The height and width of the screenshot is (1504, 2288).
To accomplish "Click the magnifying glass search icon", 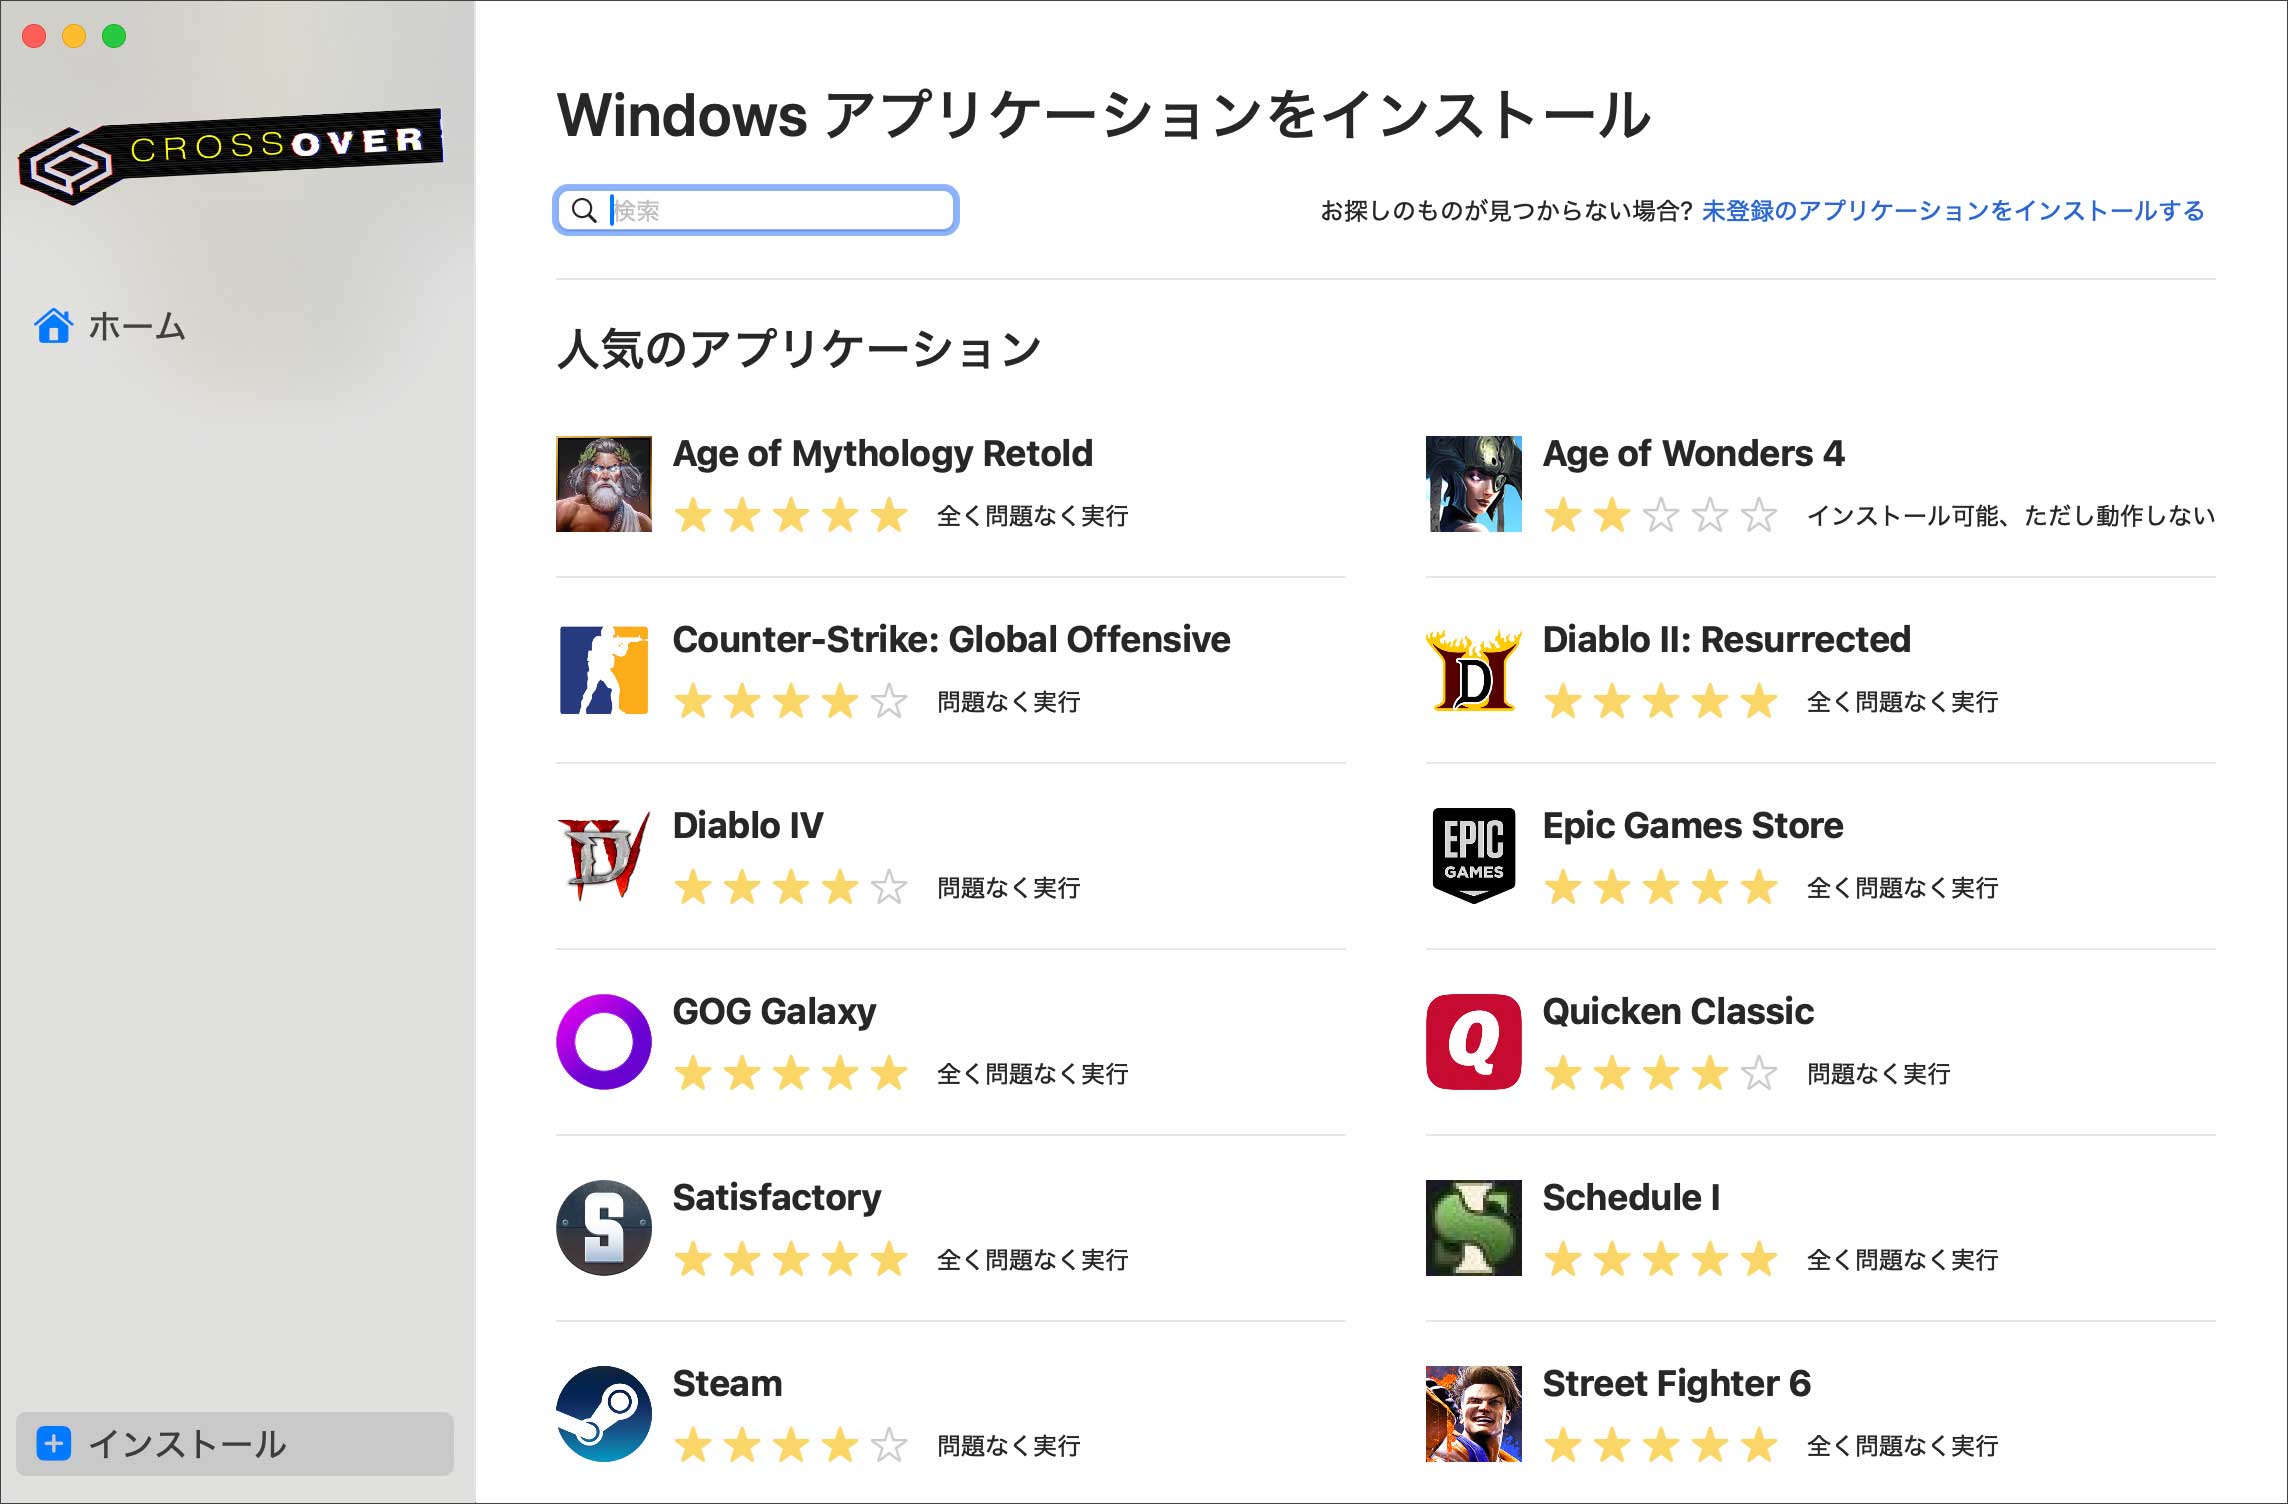I will [x=584, y=211].
